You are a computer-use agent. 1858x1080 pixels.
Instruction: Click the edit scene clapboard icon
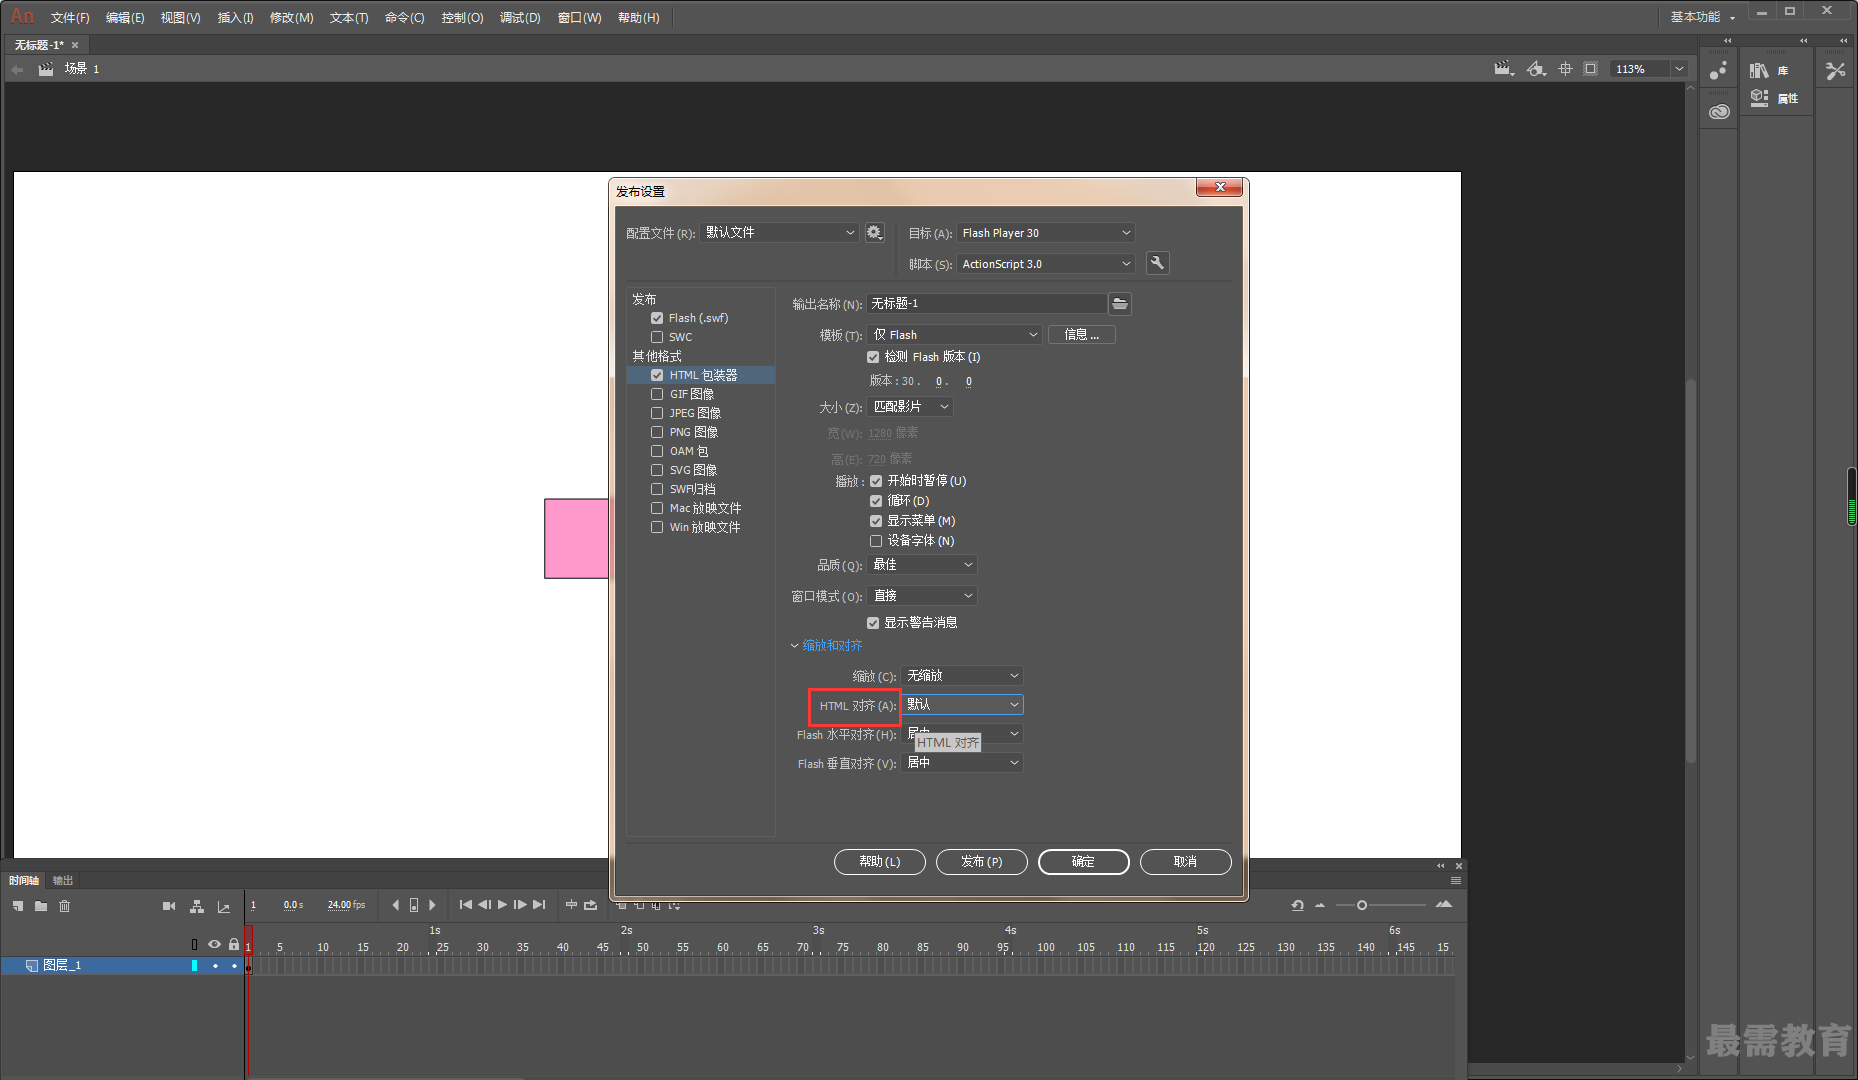(x=1503, y=69)
